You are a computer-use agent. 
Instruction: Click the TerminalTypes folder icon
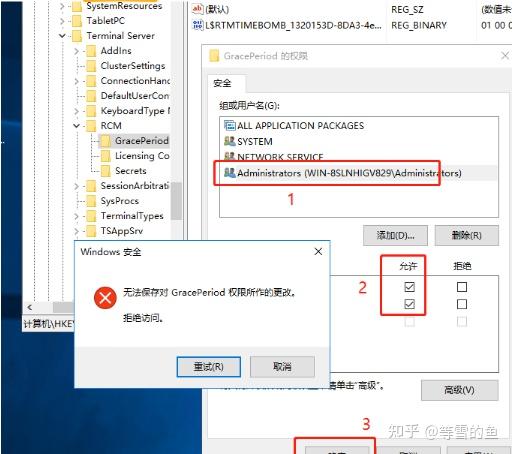coord(91,216)
